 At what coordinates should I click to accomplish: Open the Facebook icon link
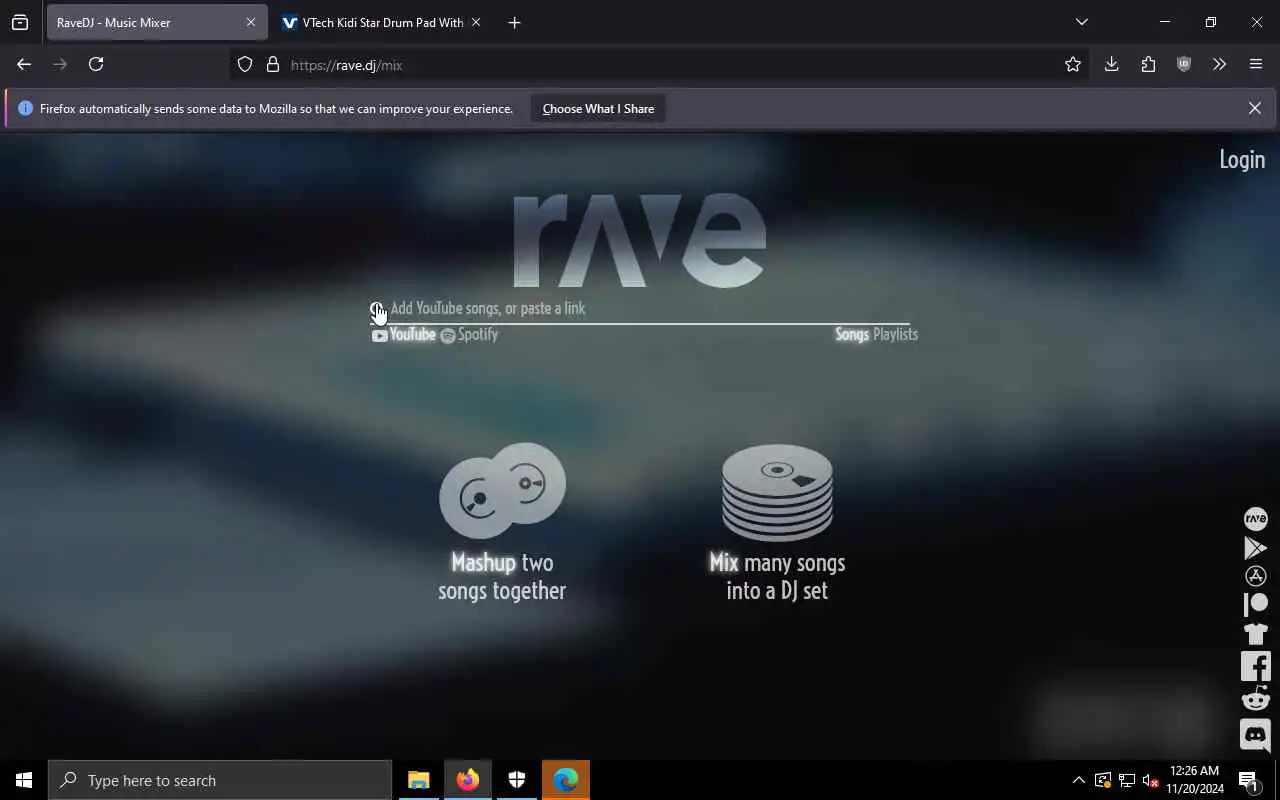pyautogui.click(x=1255, y=666)
